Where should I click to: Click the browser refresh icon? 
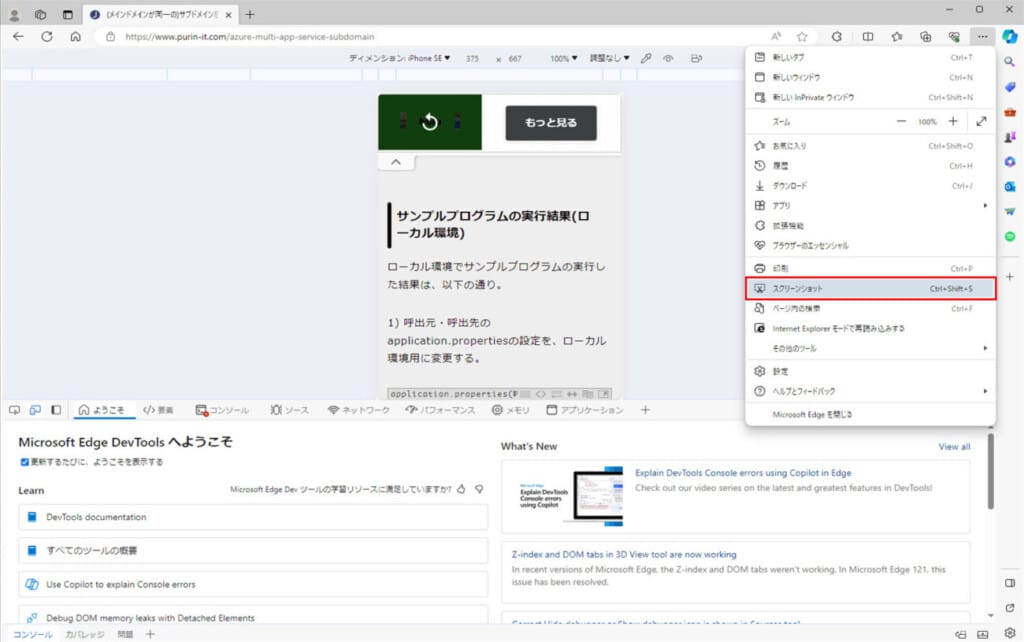(x=46, y=36)
